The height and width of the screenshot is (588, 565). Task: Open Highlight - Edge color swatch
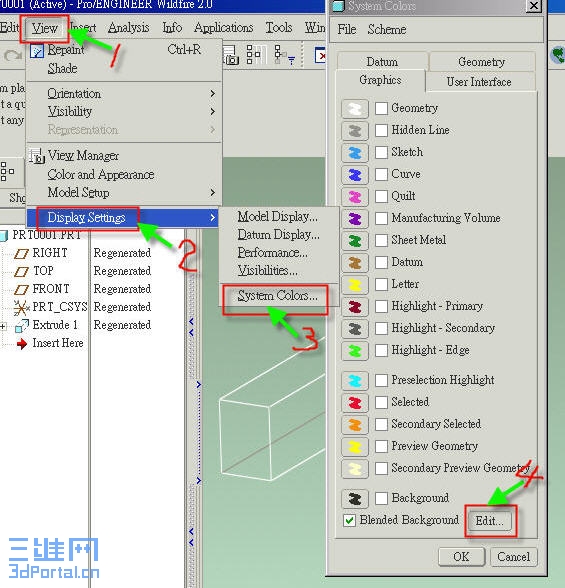tap(355, 351)
